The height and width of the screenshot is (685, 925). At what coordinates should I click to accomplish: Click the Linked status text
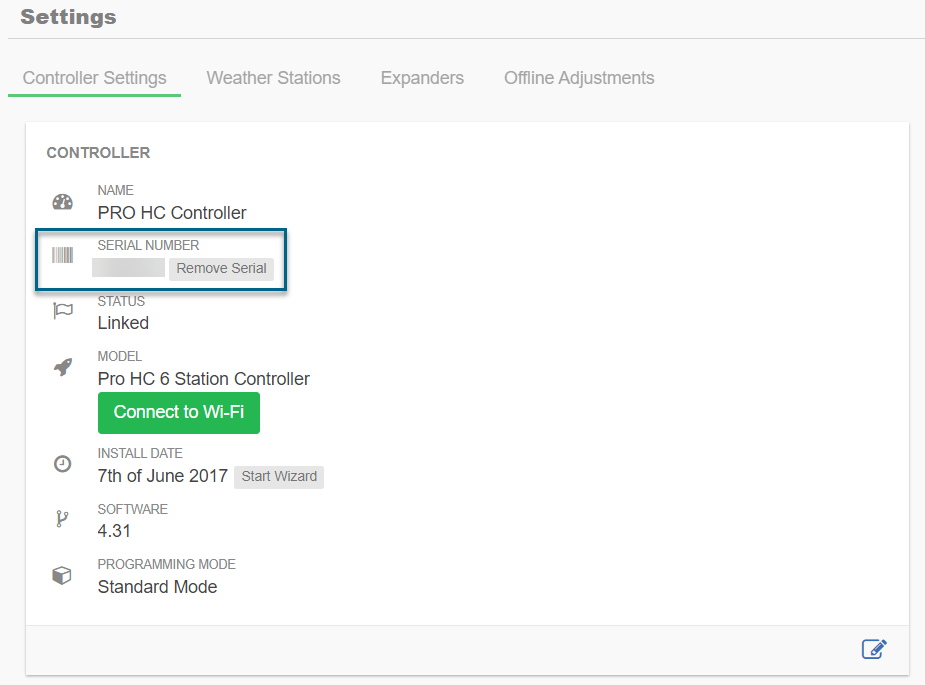pos(122,323)
